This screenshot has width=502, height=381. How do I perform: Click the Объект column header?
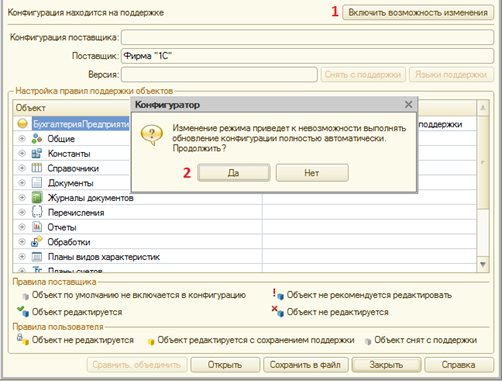coord(71,108)
